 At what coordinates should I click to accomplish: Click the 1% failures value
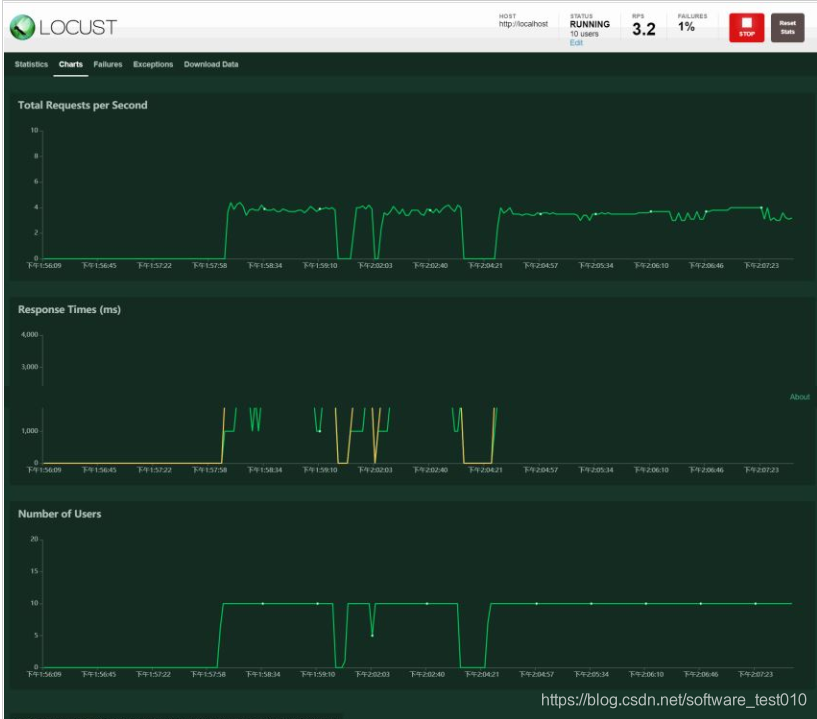point(686,27)
